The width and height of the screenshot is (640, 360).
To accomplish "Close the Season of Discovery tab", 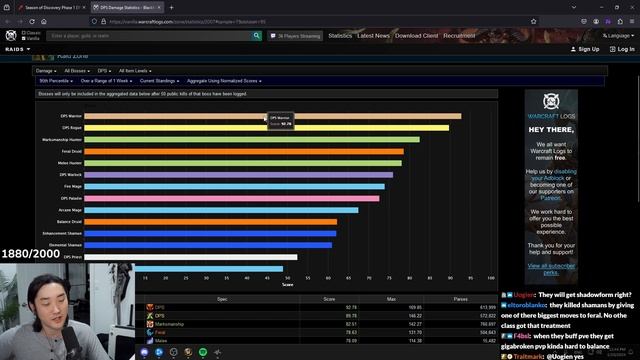I will coord(84,7).
